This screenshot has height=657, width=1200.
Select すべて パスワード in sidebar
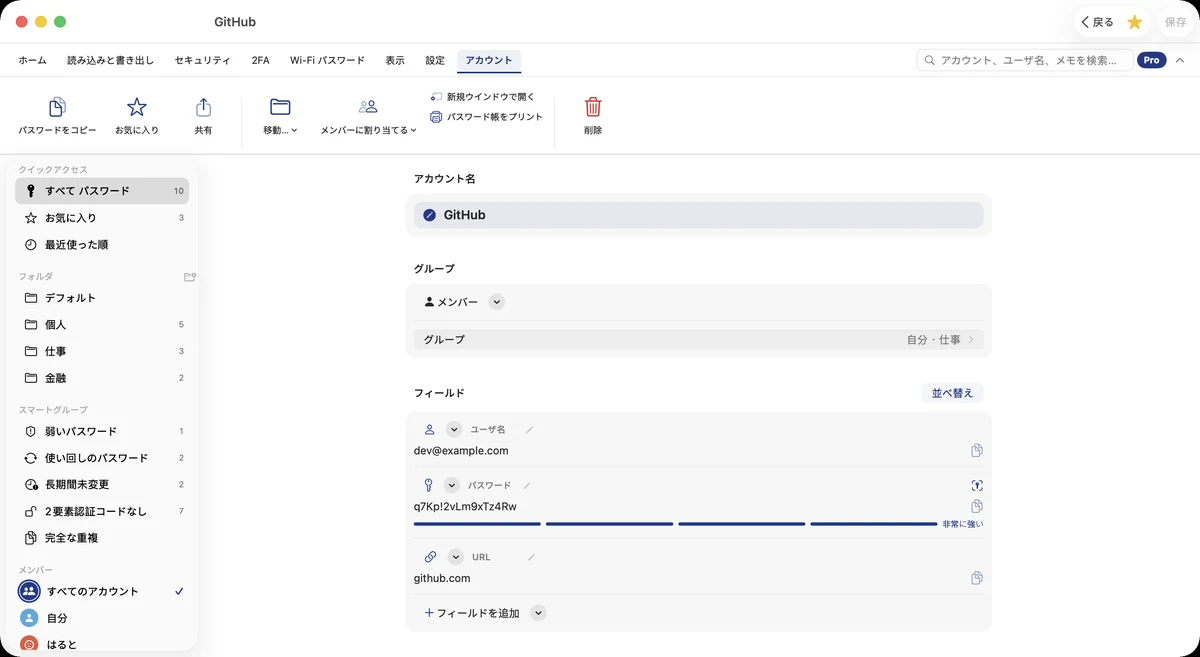tap(102, 191)
